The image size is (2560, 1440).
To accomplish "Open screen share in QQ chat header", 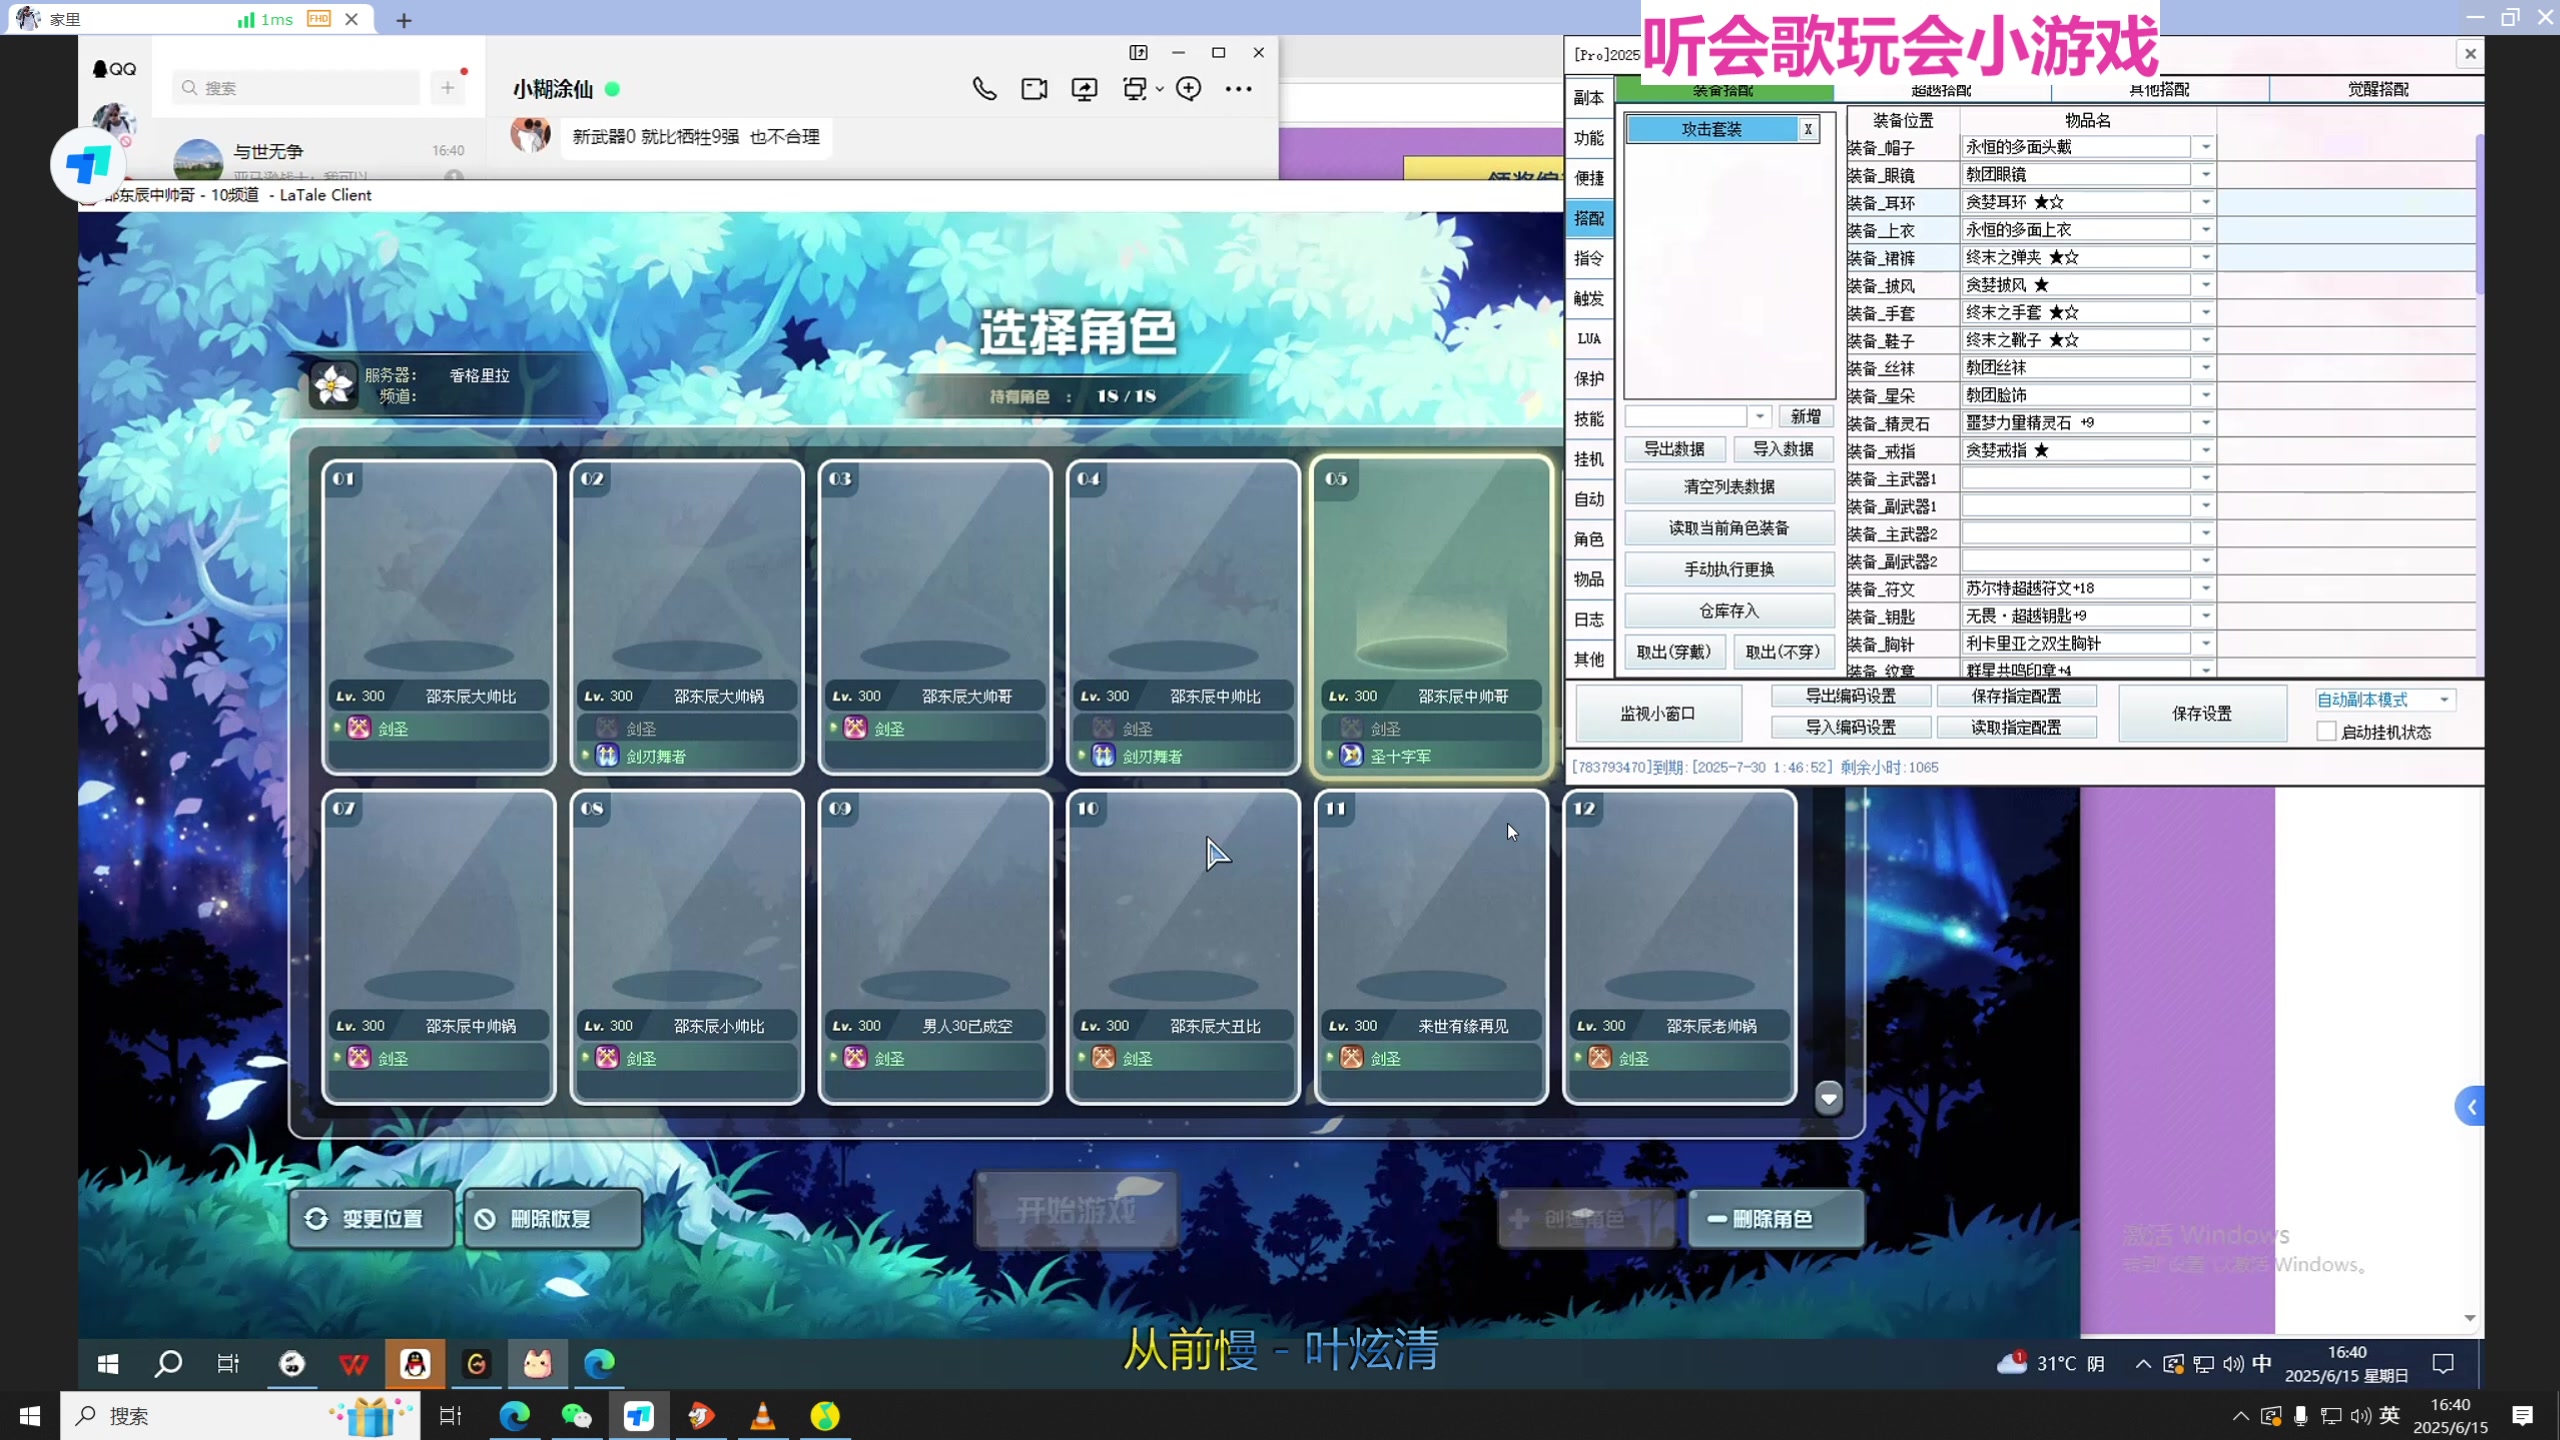I will [1084, 89].
